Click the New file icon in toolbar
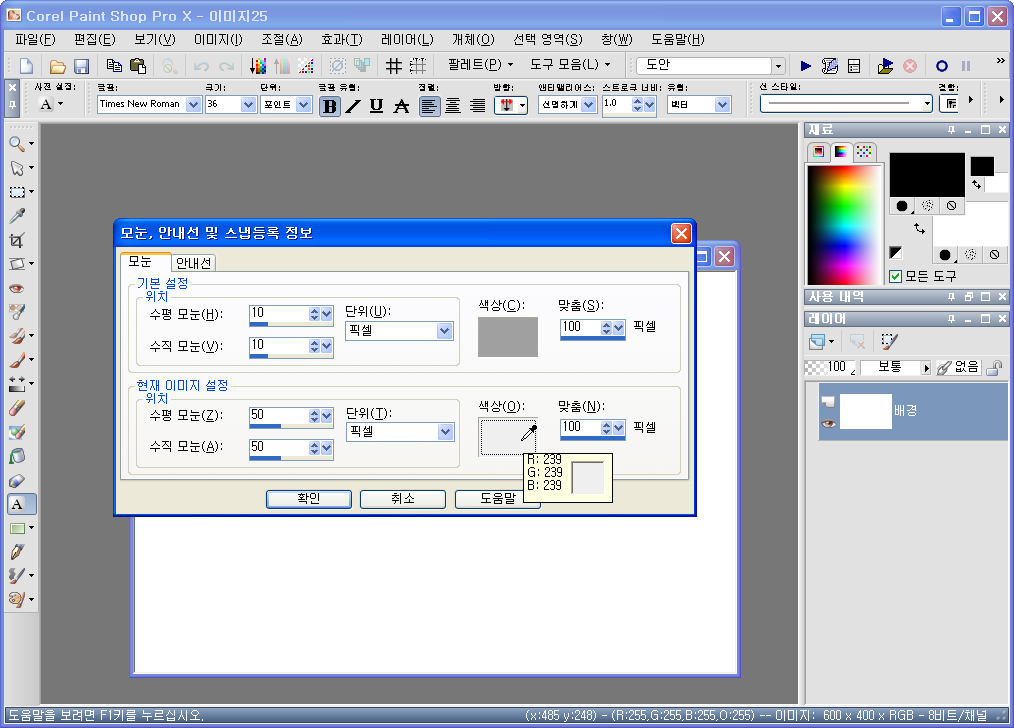 (x=27, y=66)
